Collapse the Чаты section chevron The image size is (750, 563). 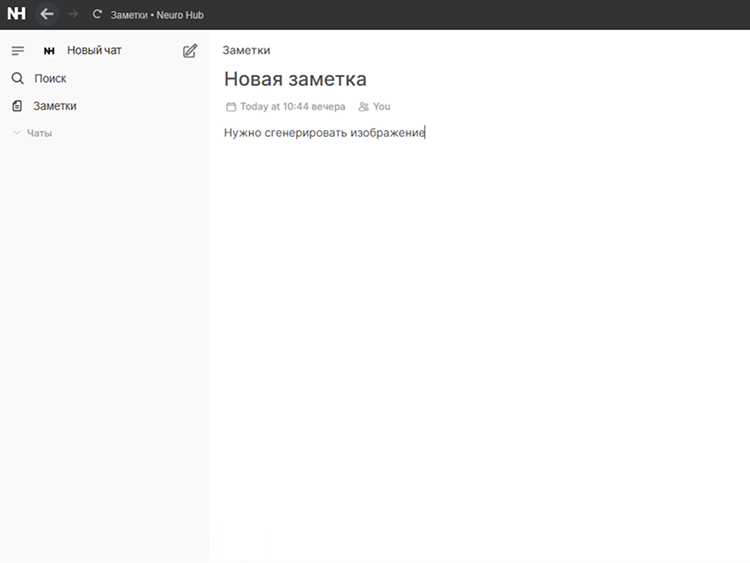click(17, 132)
